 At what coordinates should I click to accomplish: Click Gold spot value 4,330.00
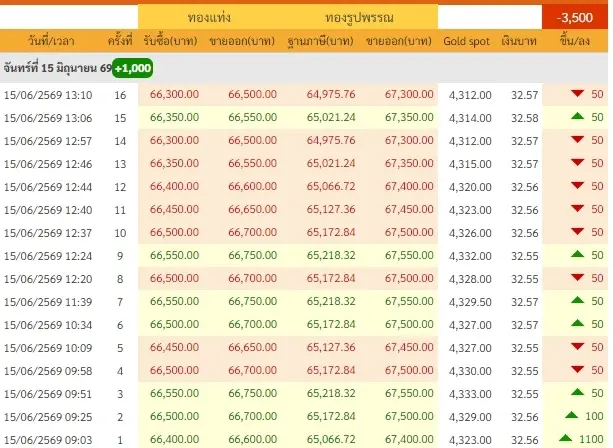pos(470,371)
